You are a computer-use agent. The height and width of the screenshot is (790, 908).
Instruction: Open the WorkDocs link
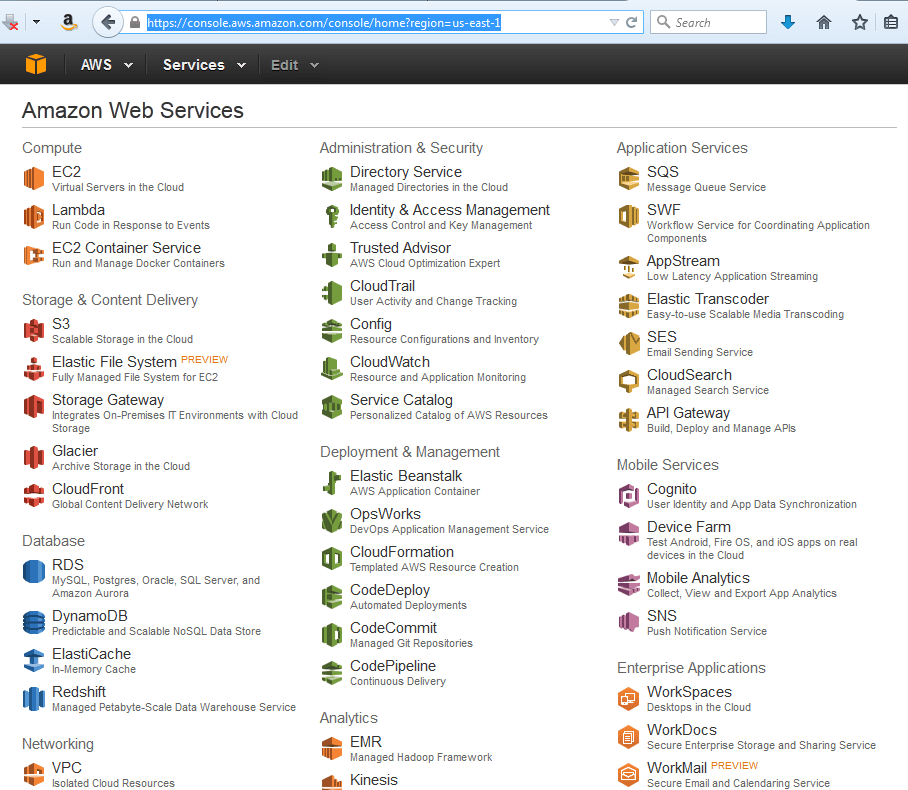[682, 730]
